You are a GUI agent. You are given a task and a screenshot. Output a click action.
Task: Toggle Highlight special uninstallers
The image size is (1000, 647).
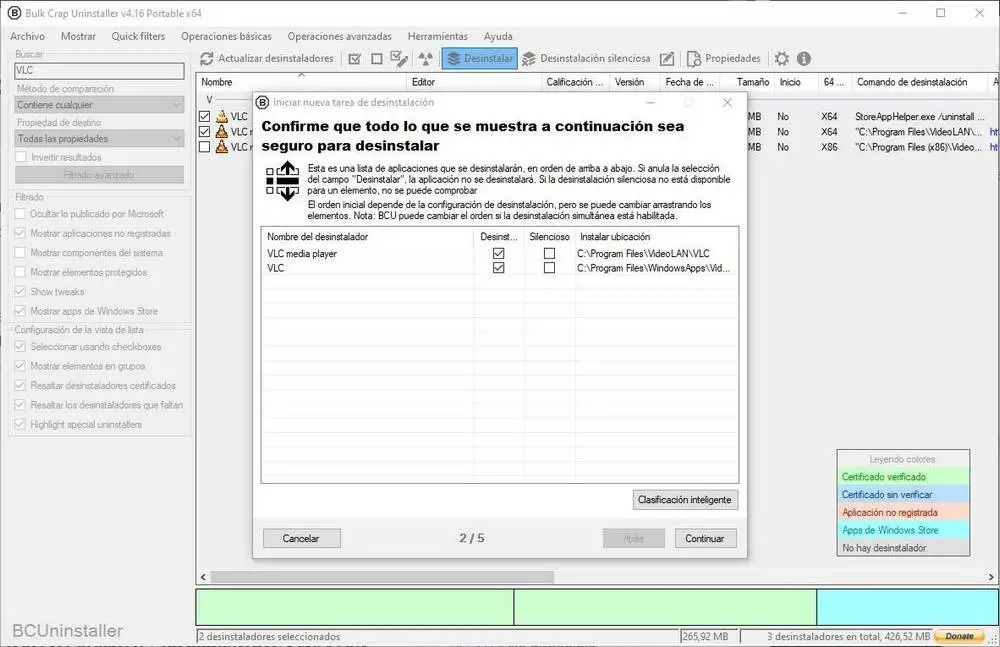(20, 424)
